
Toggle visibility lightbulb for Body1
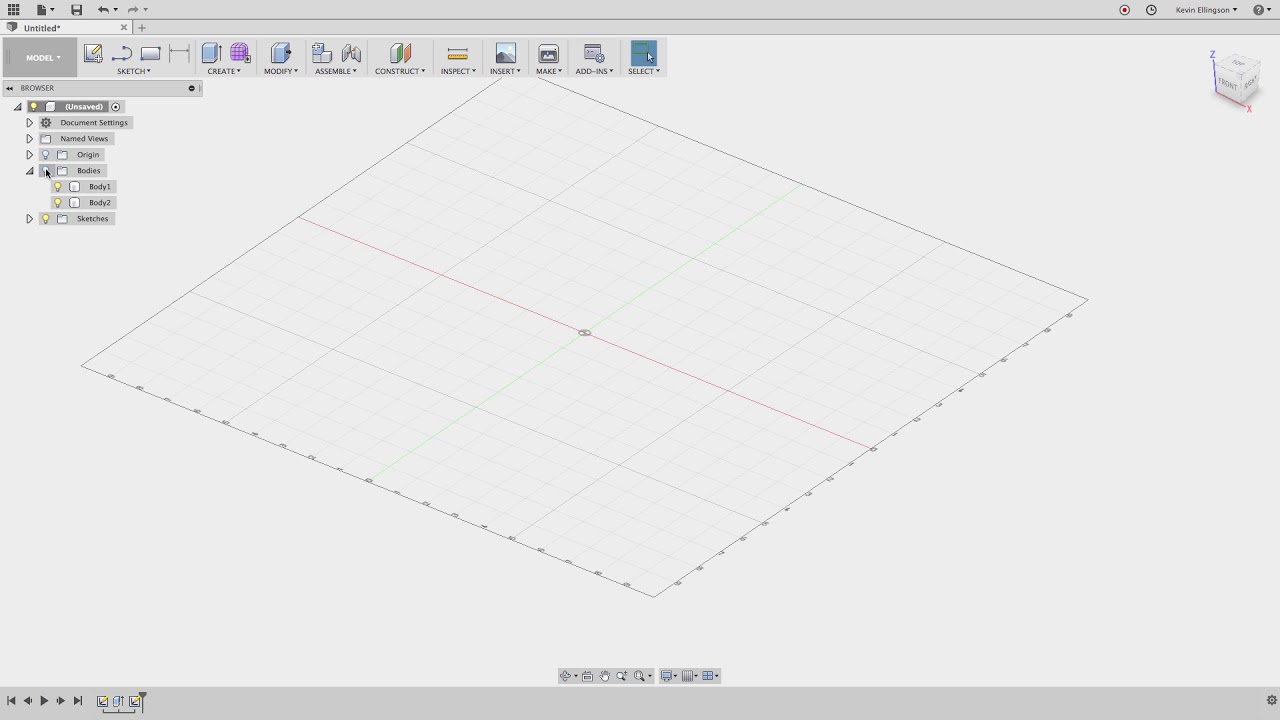pyautogui.click(x=58, y=187)
